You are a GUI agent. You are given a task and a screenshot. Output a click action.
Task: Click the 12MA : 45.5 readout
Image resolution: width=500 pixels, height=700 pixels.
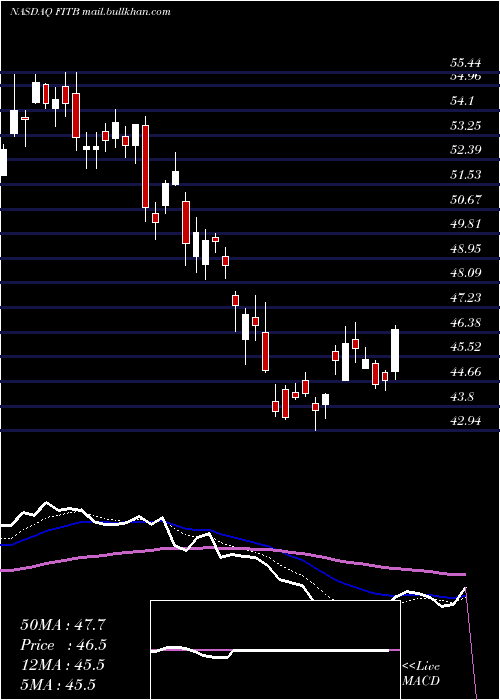pos(63,665)
